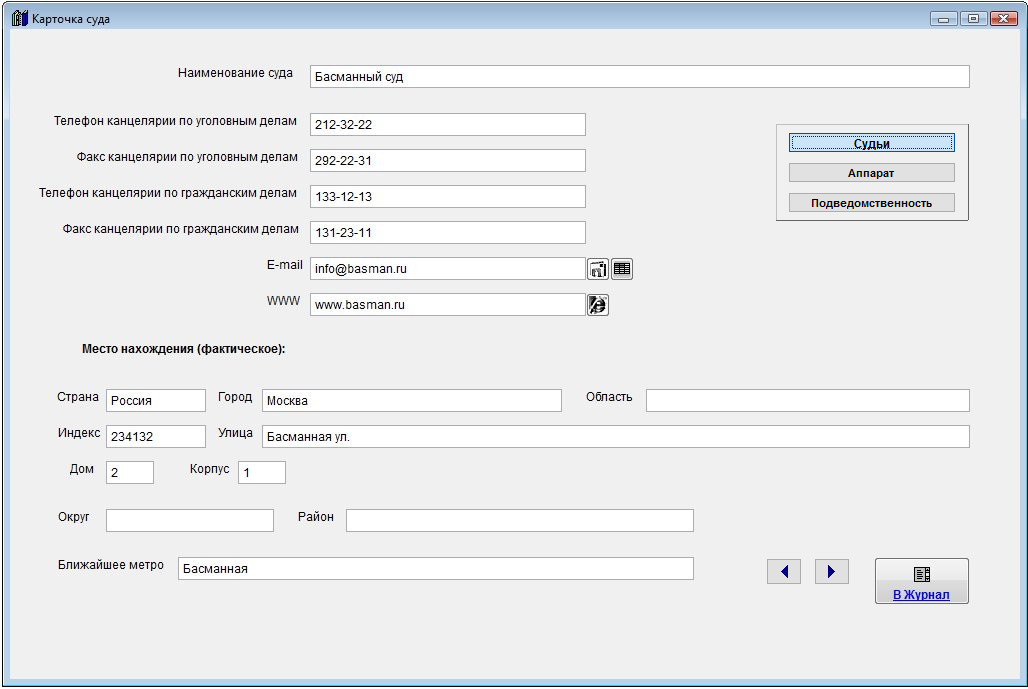This screenshot has height=689, width=1028.
Task: Click the empty Область field
Action: pyautogui.click(x=807, y=401)
